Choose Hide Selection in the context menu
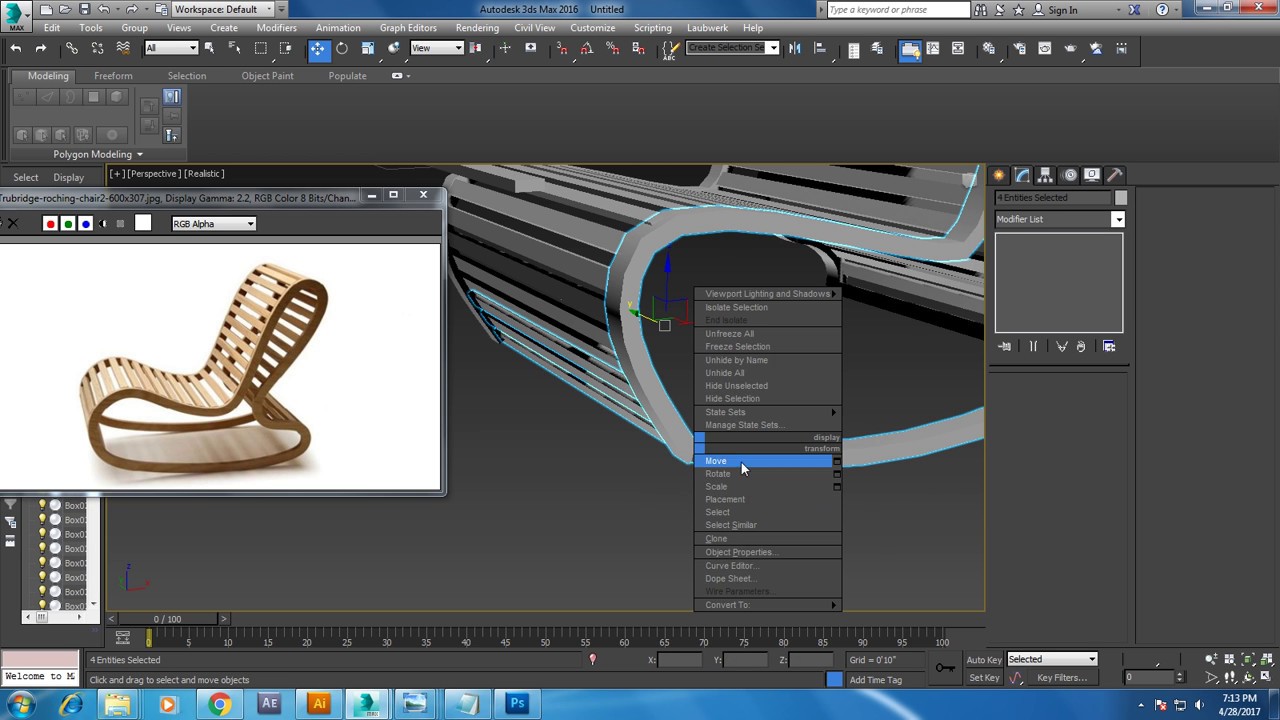This screenshot has width=1280, height=720. [x=768, y=399]
